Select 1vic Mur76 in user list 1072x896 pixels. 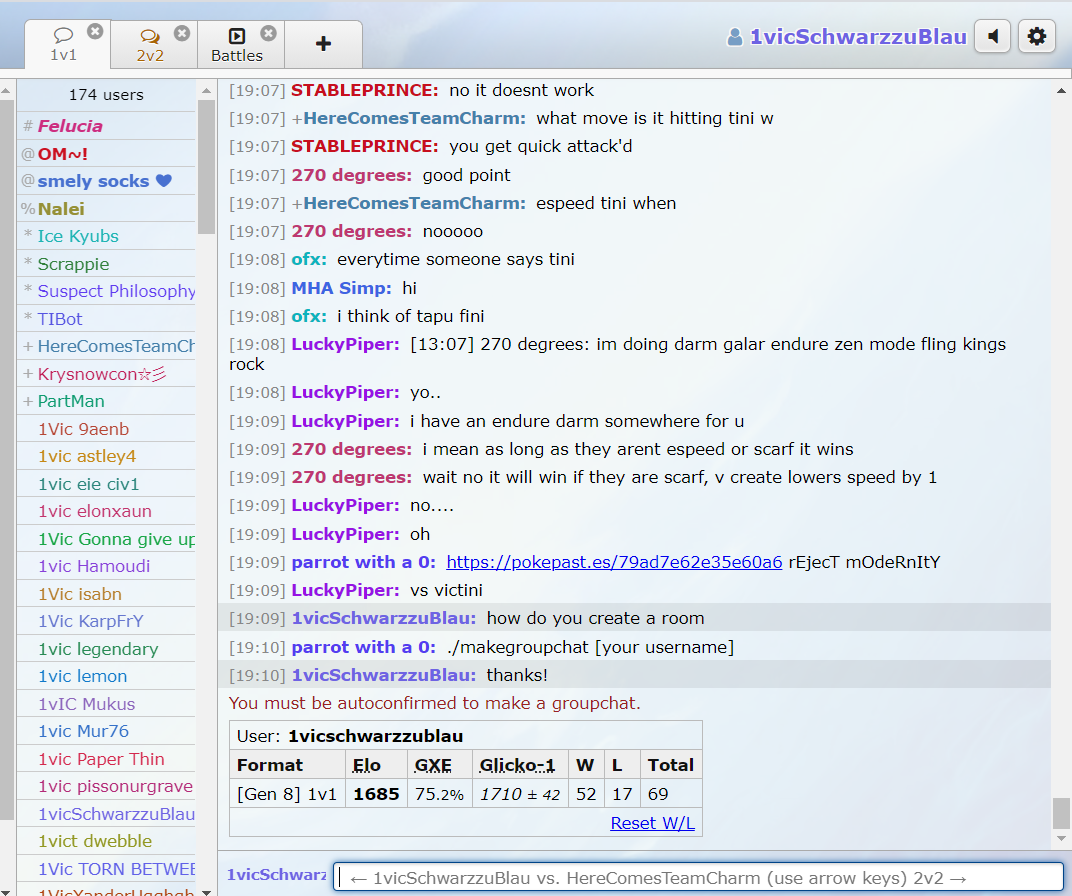(106, 731)
